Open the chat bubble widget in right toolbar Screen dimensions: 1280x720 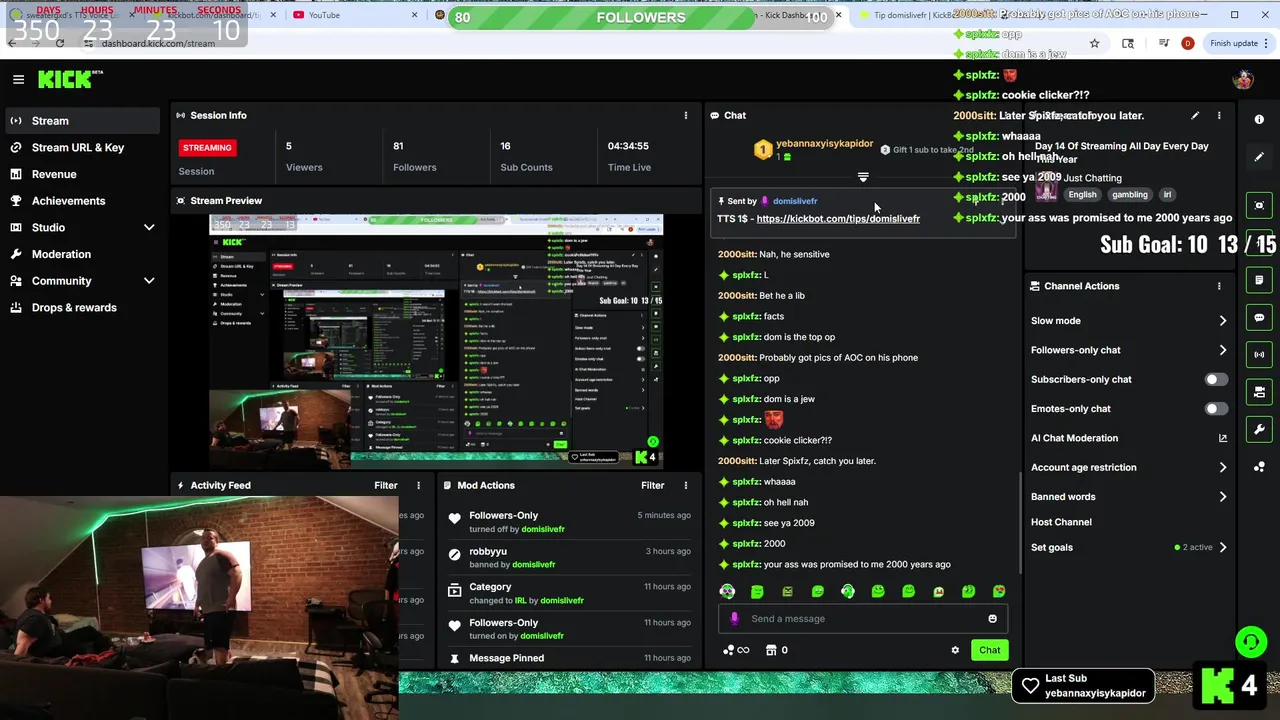click(x=1259, y=318)
